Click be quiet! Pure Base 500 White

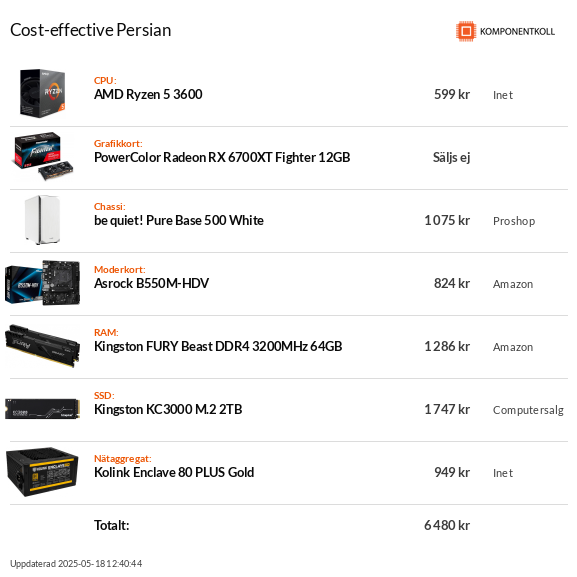(x=179, y=220)
